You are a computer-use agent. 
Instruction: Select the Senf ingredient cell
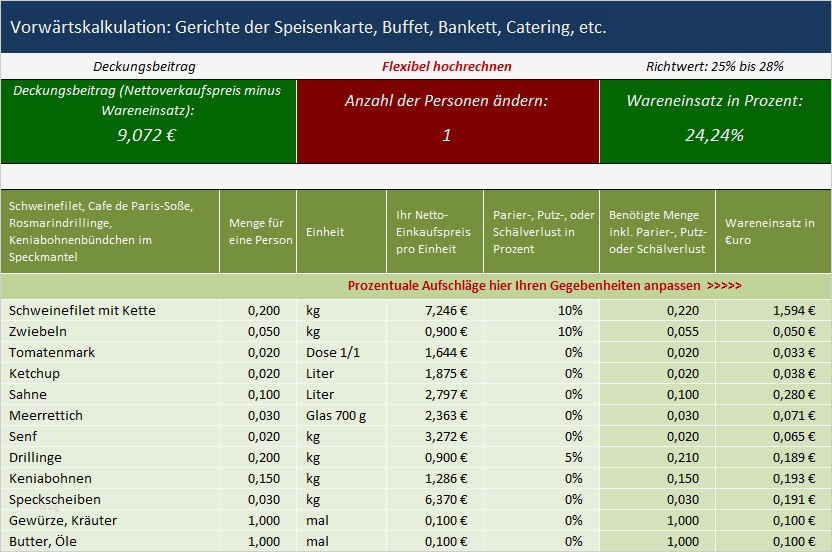click(110, 436)
